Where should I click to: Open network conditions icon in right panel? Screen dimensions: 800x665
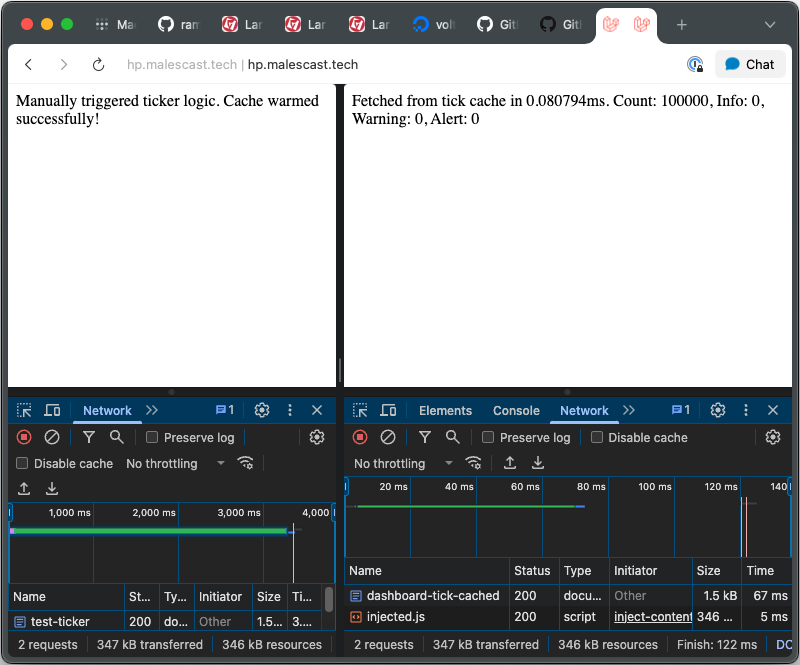point(473,463)
